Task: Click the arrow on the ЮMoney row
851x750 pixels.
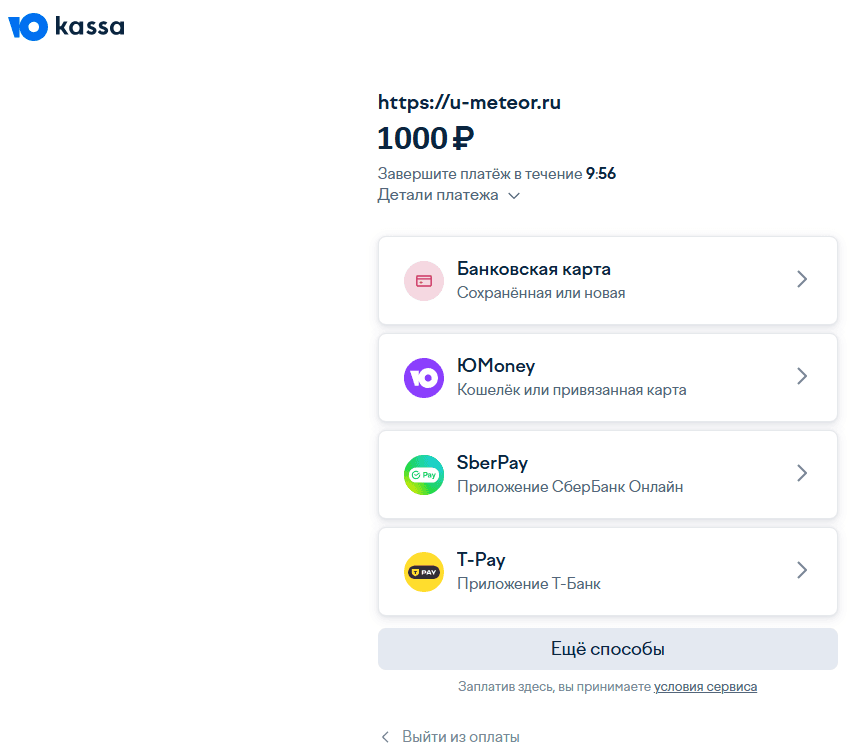Action: (801, 377)
